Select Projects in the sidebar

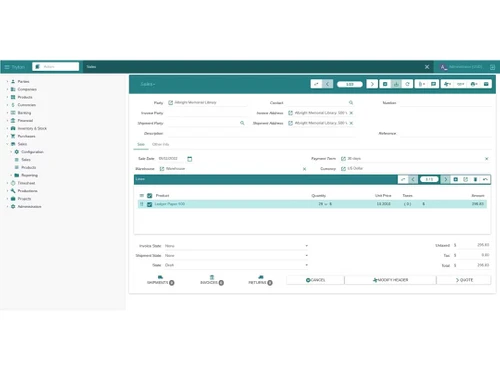[24, 199]
